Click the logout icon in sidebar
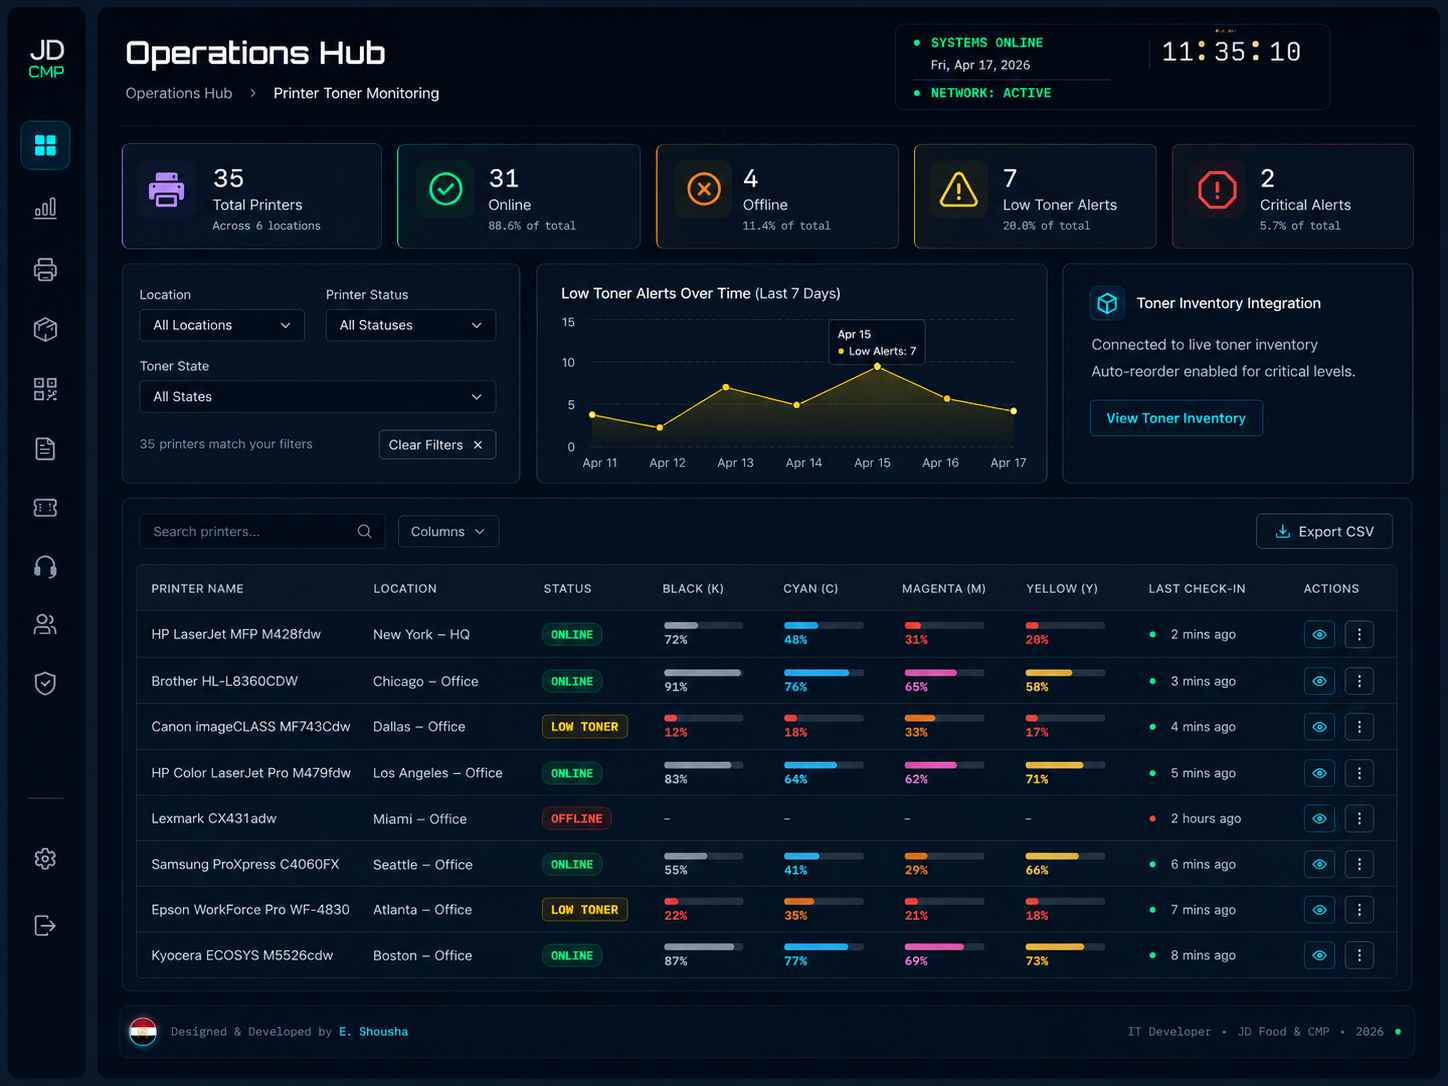The width and height of the screenshot is (1448, 1086). (x=45, y=926)
